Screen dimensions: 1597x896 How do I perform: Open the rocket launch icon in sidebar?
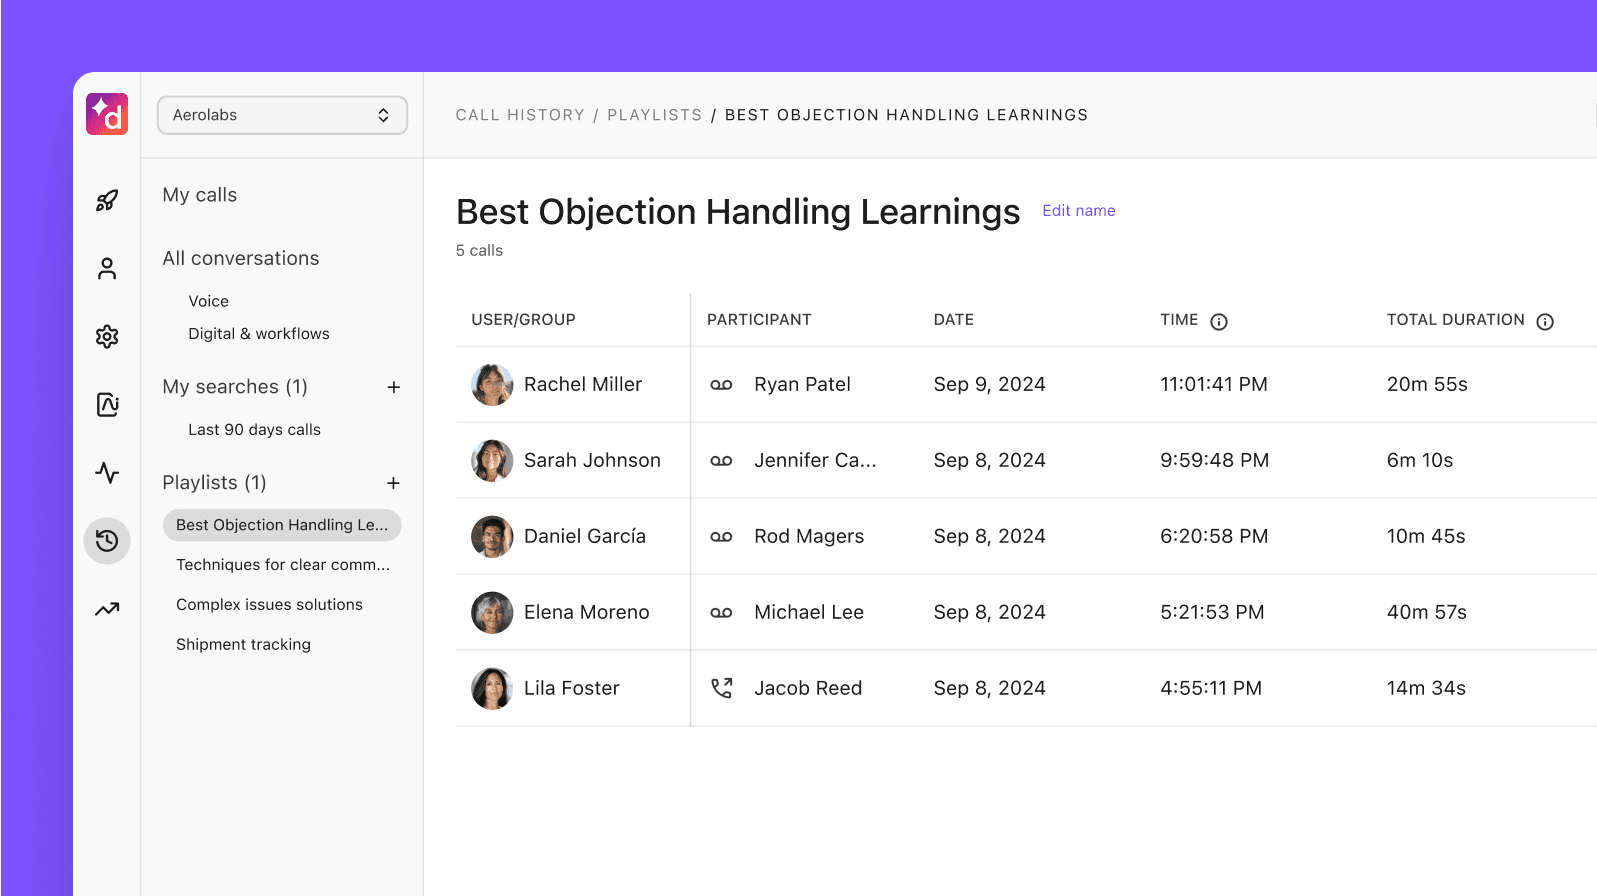click(107, 201)
